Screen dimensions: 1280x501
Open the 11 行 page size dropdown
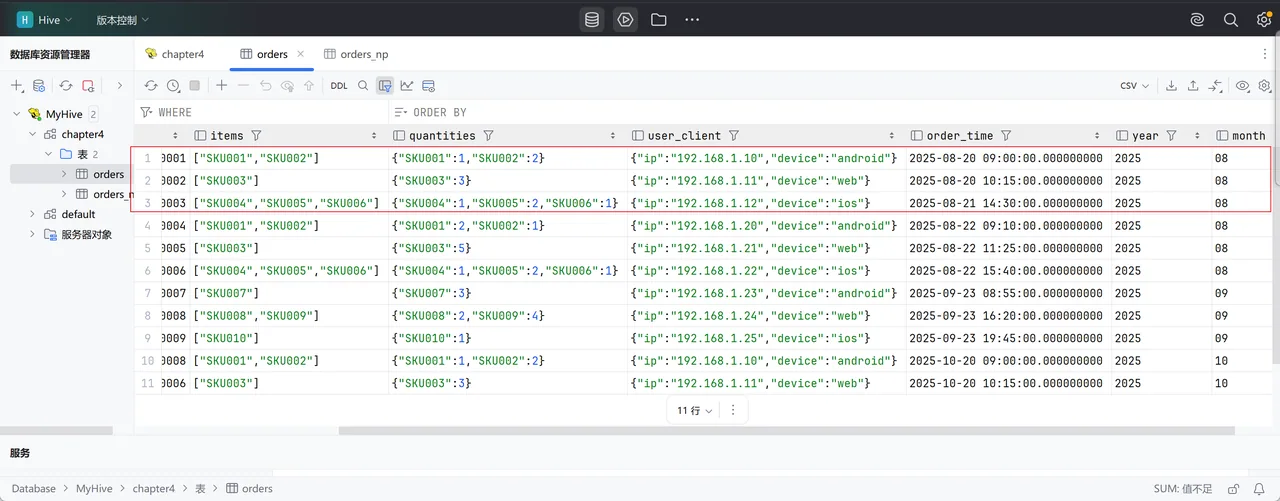click(x=695, y=410)
